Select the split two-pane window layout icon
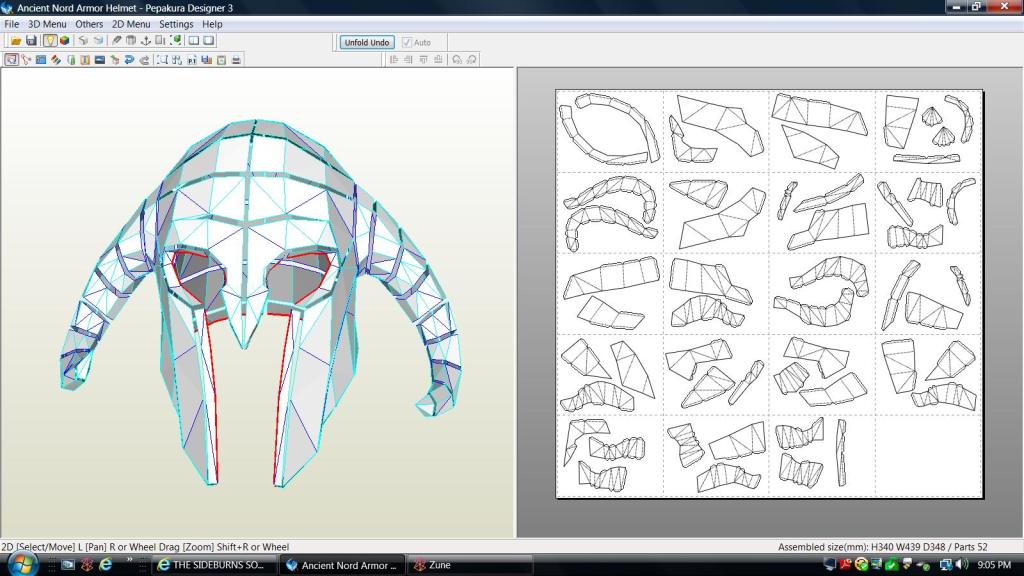 (x=194, y=40)
